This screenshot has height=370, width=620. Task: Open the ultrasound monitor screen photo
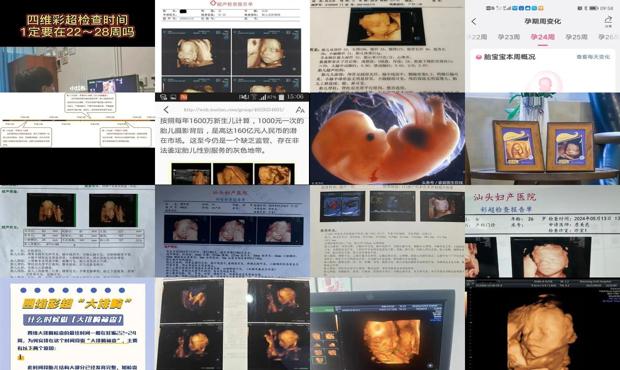click(387, 323)
